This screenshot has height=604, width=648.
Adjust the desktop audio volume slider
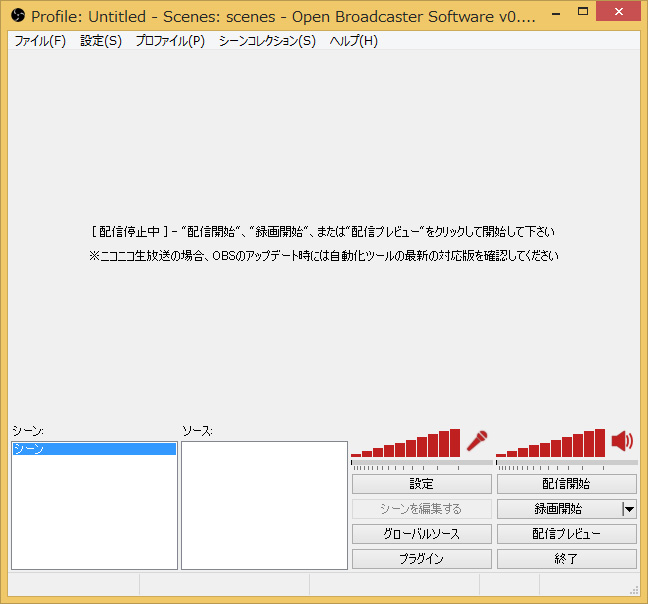(567, 463)
